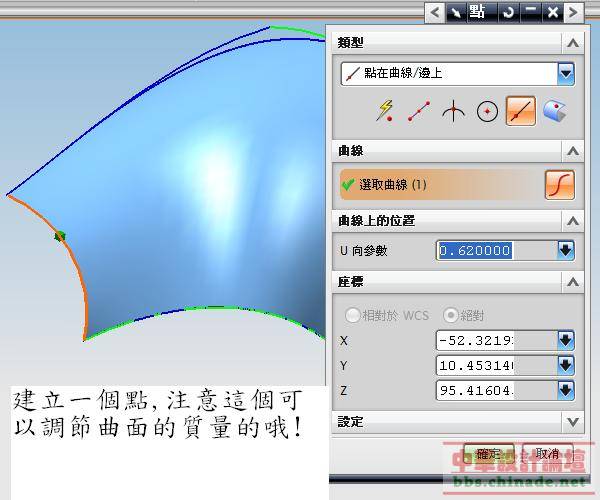The image size is (600, 500).
Task: Expand the 設定 section
Action: [573, 422]
